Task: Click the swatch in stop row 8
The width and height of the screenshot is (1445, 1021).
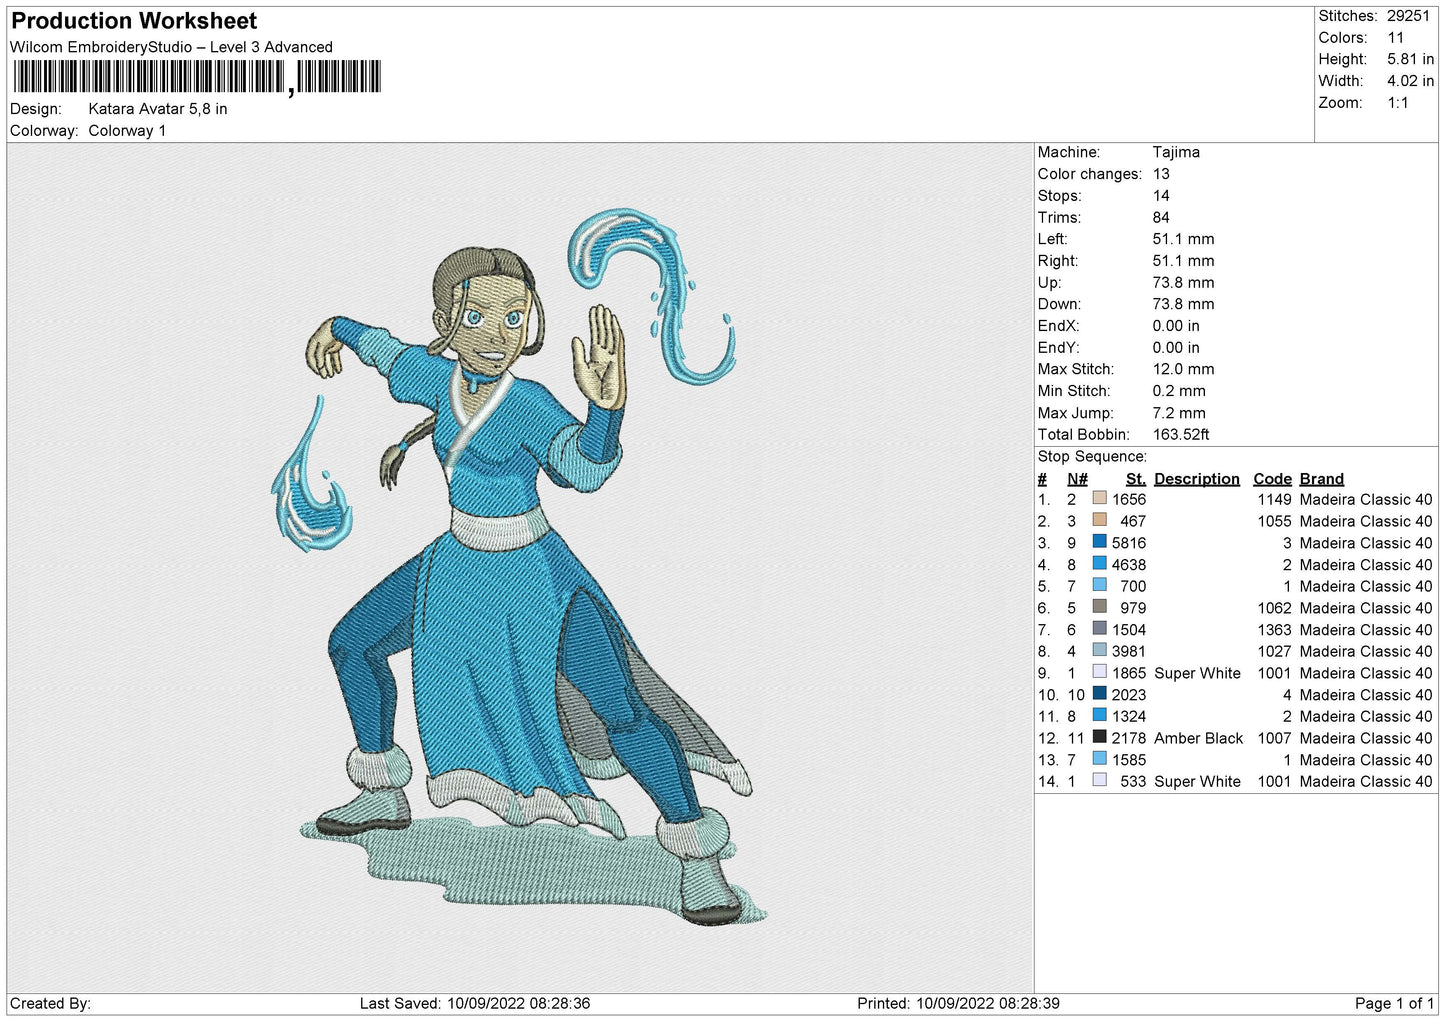Action: (x=1100, y=650)
